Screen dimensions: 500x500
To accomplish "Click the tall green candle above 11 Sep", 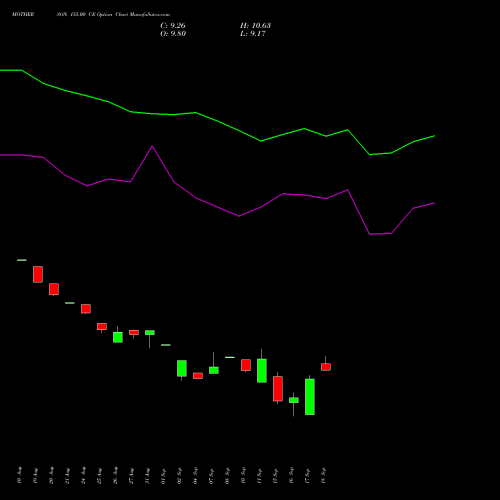I will (x=262, y=371).
